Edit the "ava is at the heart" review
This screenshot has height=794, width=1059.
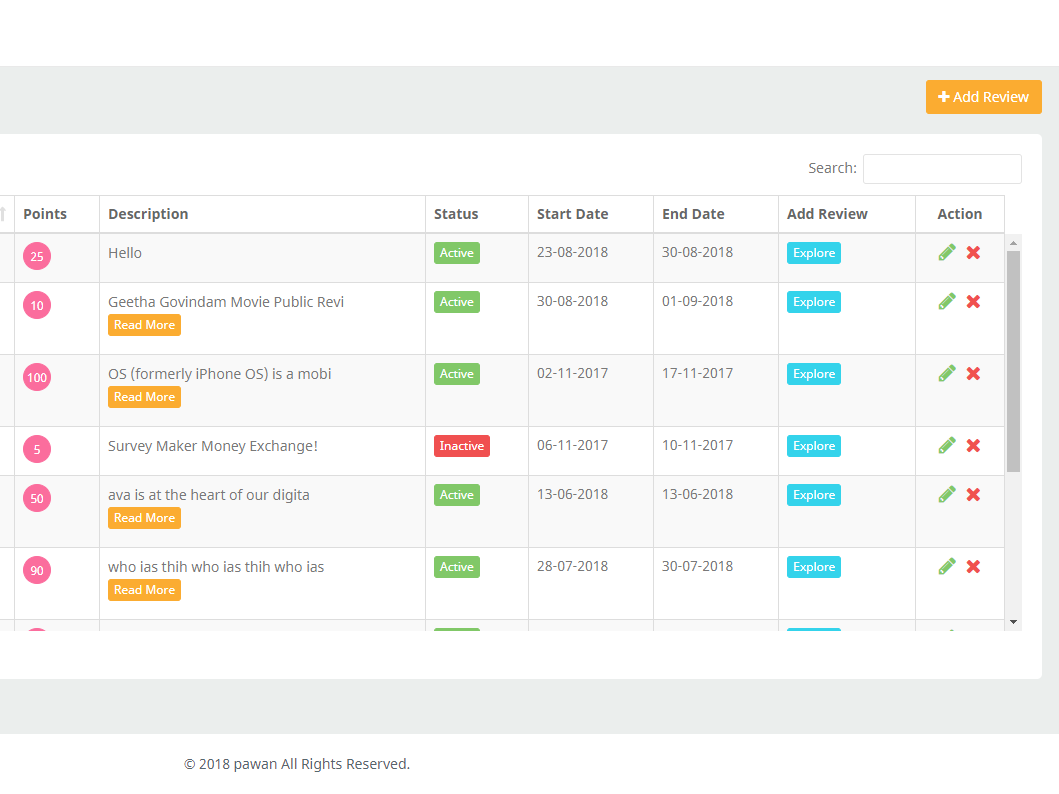[946, 494]
